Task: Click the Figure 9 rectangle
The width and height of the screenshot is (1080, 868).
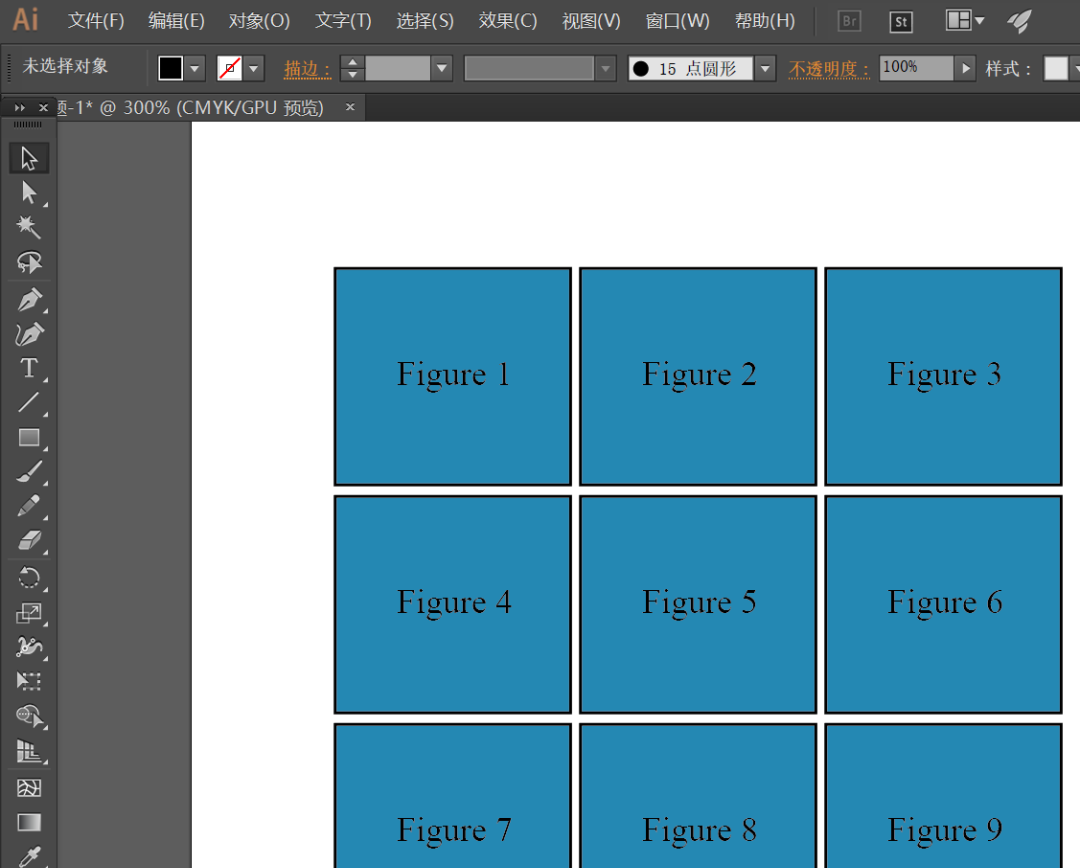Action: pos(944,796)
